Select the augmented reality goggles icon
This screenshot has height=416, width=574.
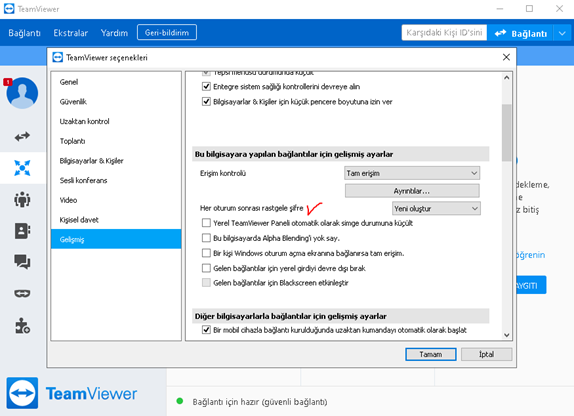click(x=22, y=293)
